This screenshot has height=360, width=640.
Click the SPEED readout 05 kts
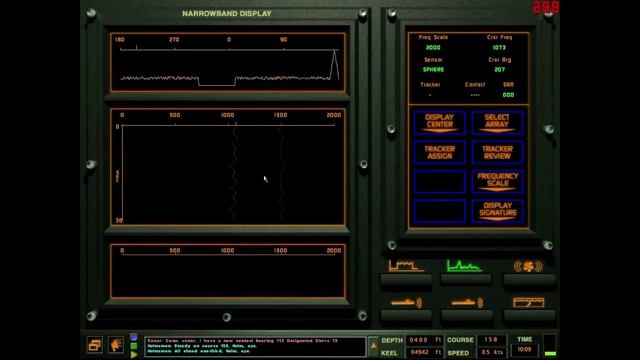(x=491, y=352)
